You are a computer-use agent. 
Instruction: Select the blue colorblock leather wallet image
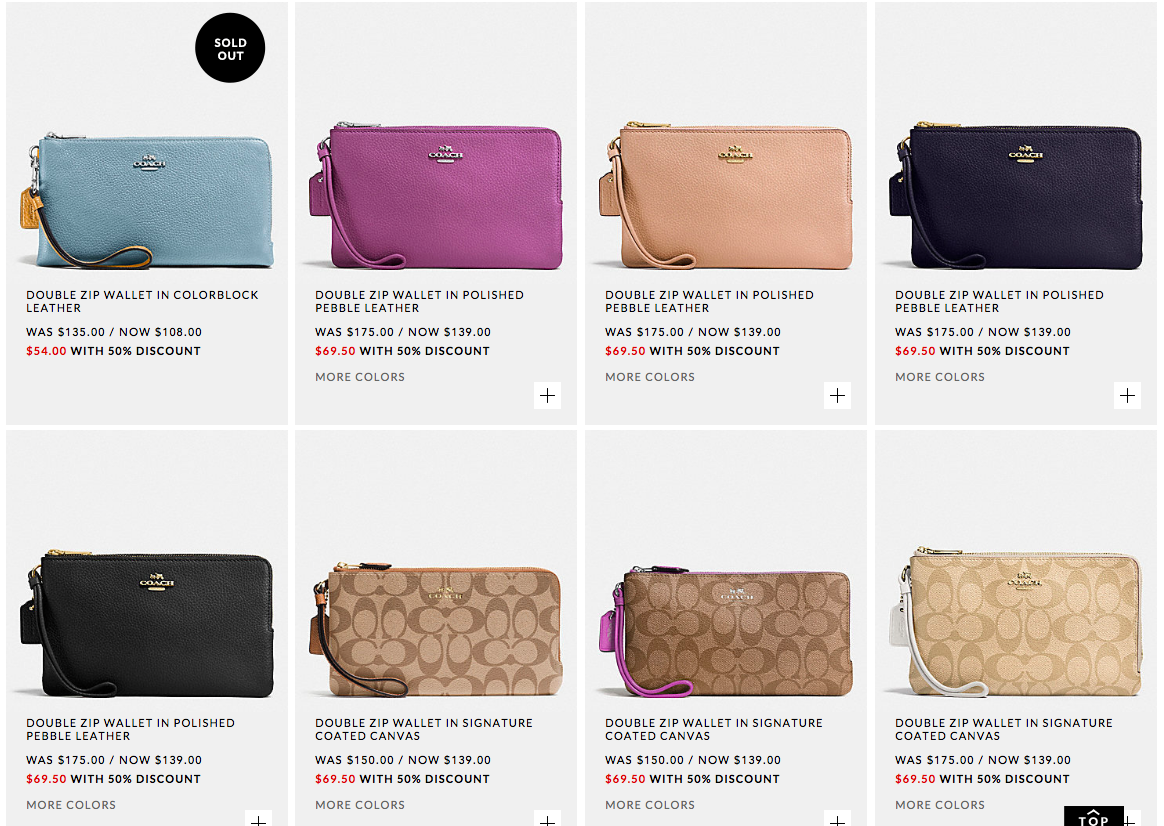[147, 200]
